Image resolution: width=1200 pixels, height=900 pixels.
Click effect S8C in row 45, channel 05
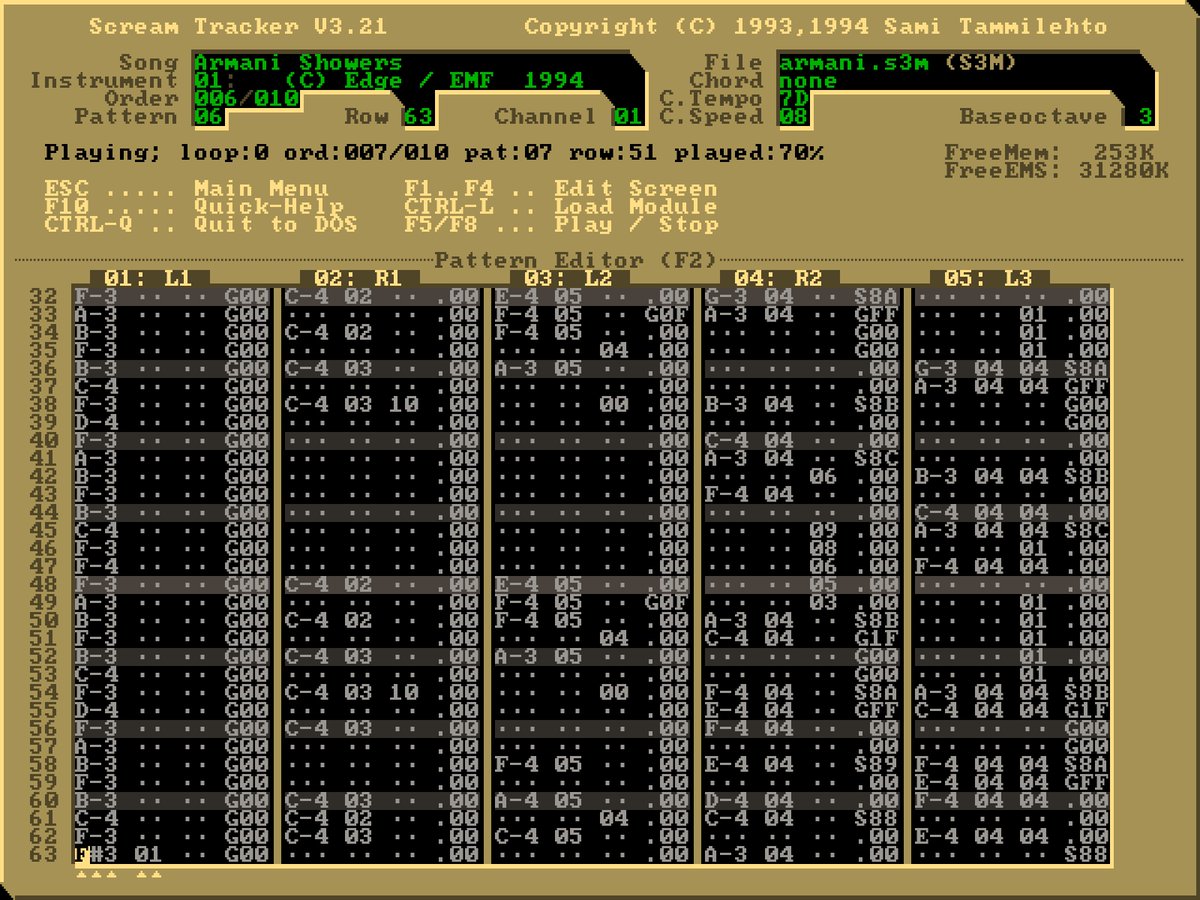pos(1086,530)
